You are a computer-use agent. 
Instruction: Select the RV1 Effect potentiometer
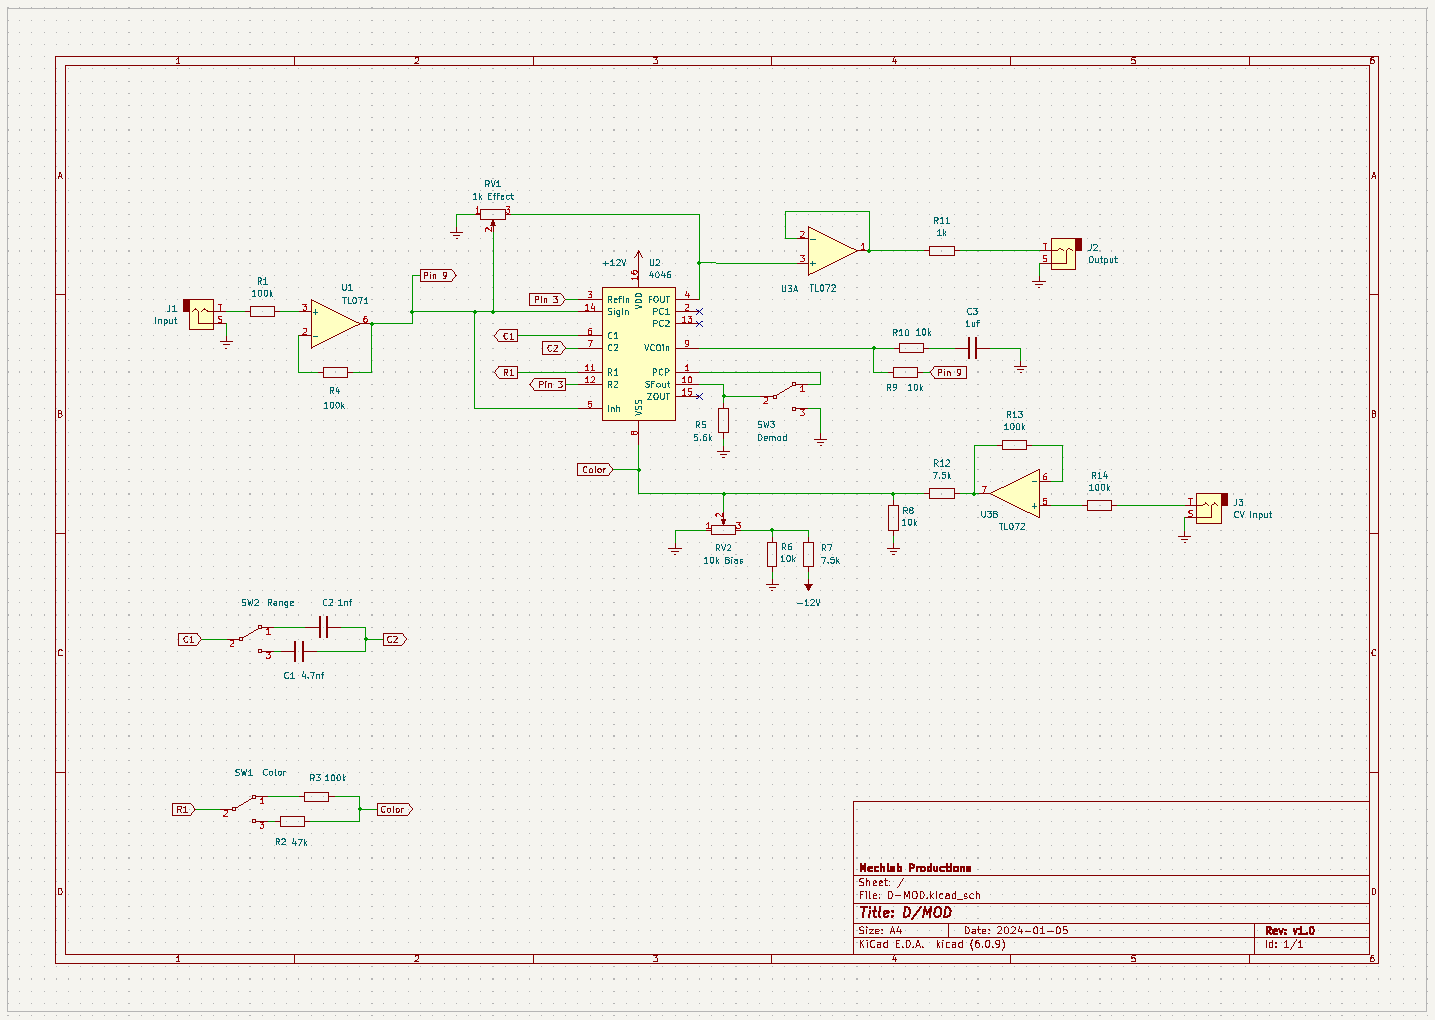click(x=492, y=213)
